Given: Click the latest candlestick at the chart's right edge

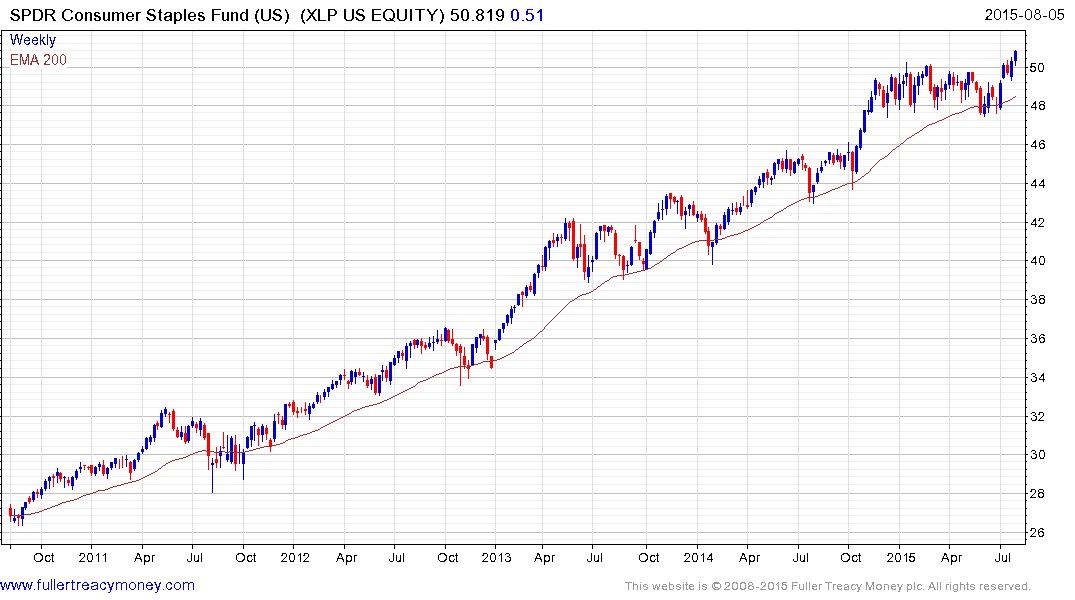Looking at the screenshot, I should click(1015, 57).
